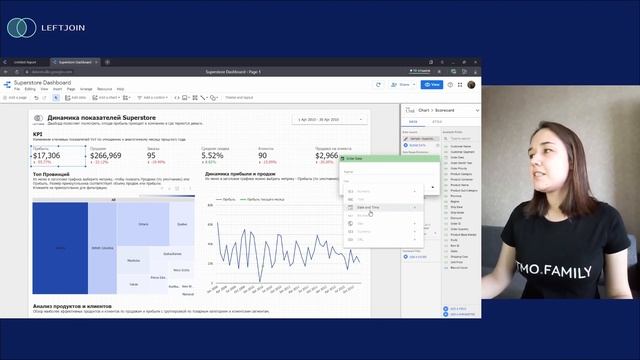The width and height of the screenshot is (640, 360).
Task: Open the Resource menu
Action: click(104, 89)
